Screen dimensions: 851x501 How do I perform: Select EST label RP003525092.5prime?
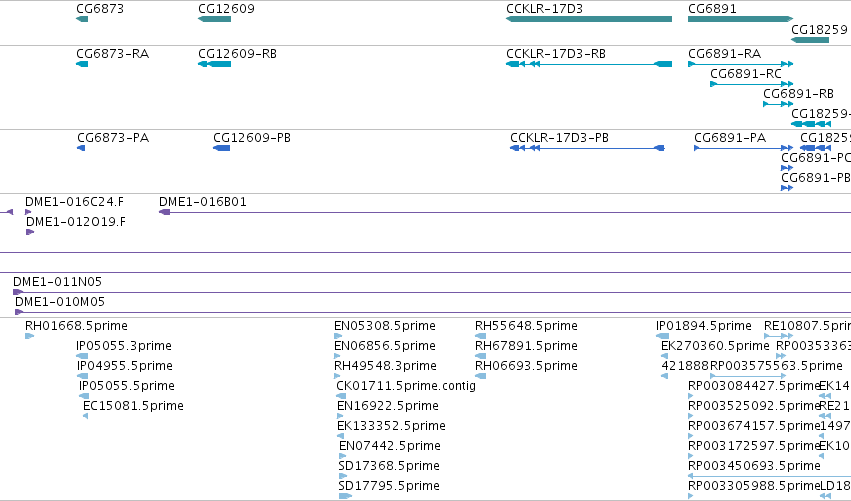coord(754,406)
